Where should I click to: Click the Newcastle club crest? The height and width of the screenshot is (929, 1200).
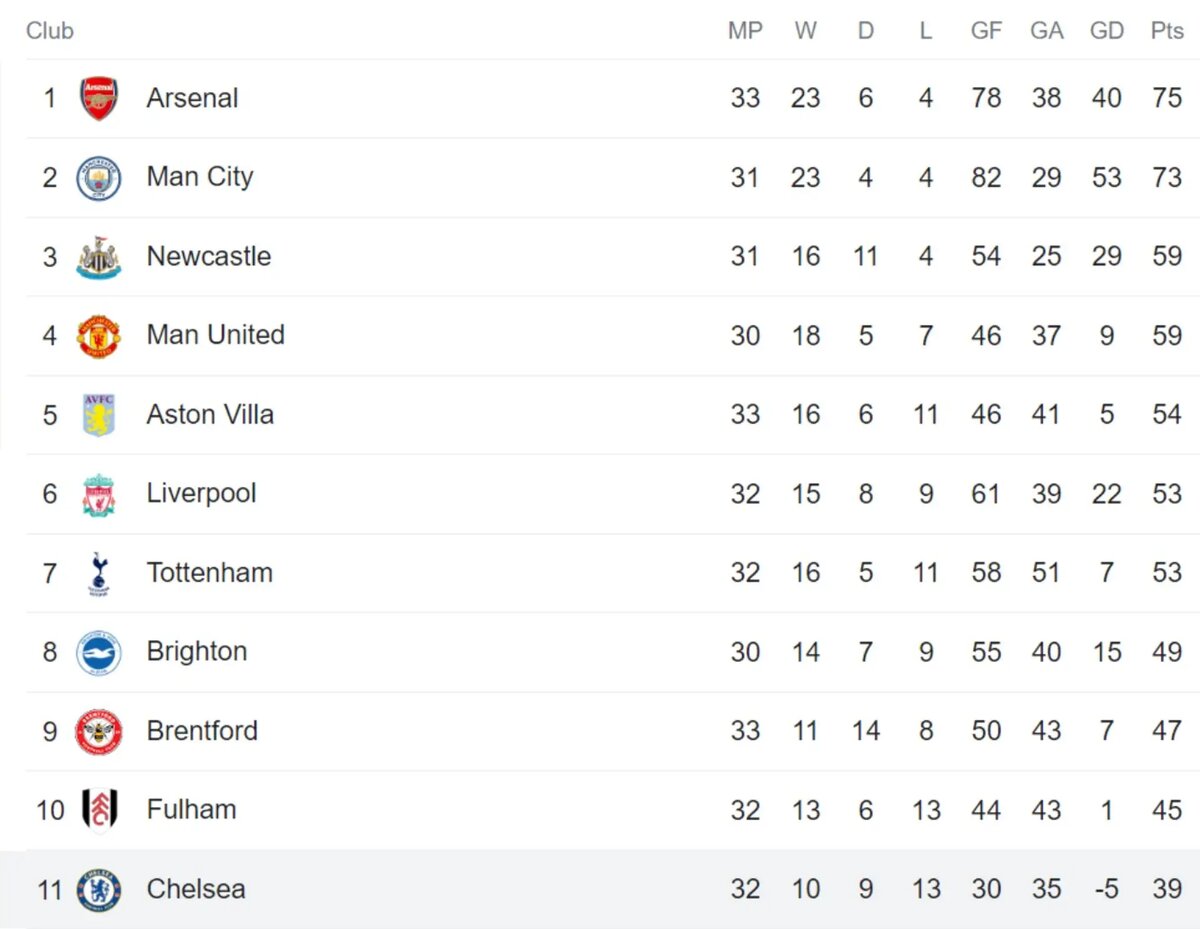click(99, 257)
